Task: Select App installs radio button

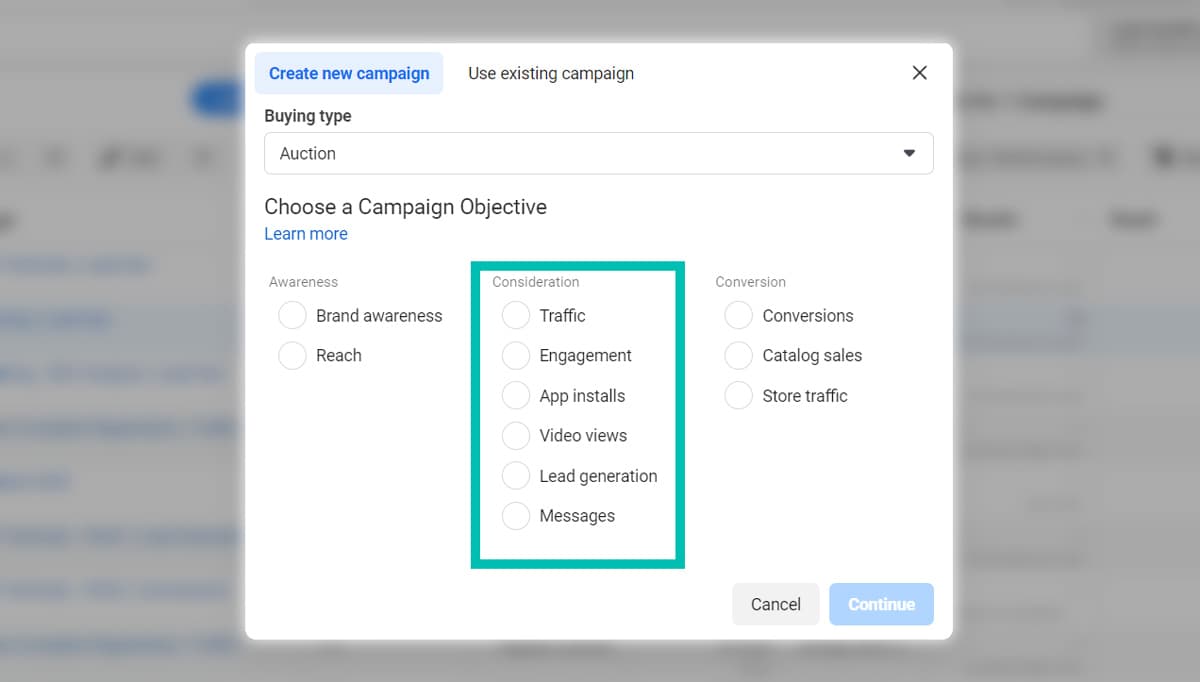Action: [516, 396]
